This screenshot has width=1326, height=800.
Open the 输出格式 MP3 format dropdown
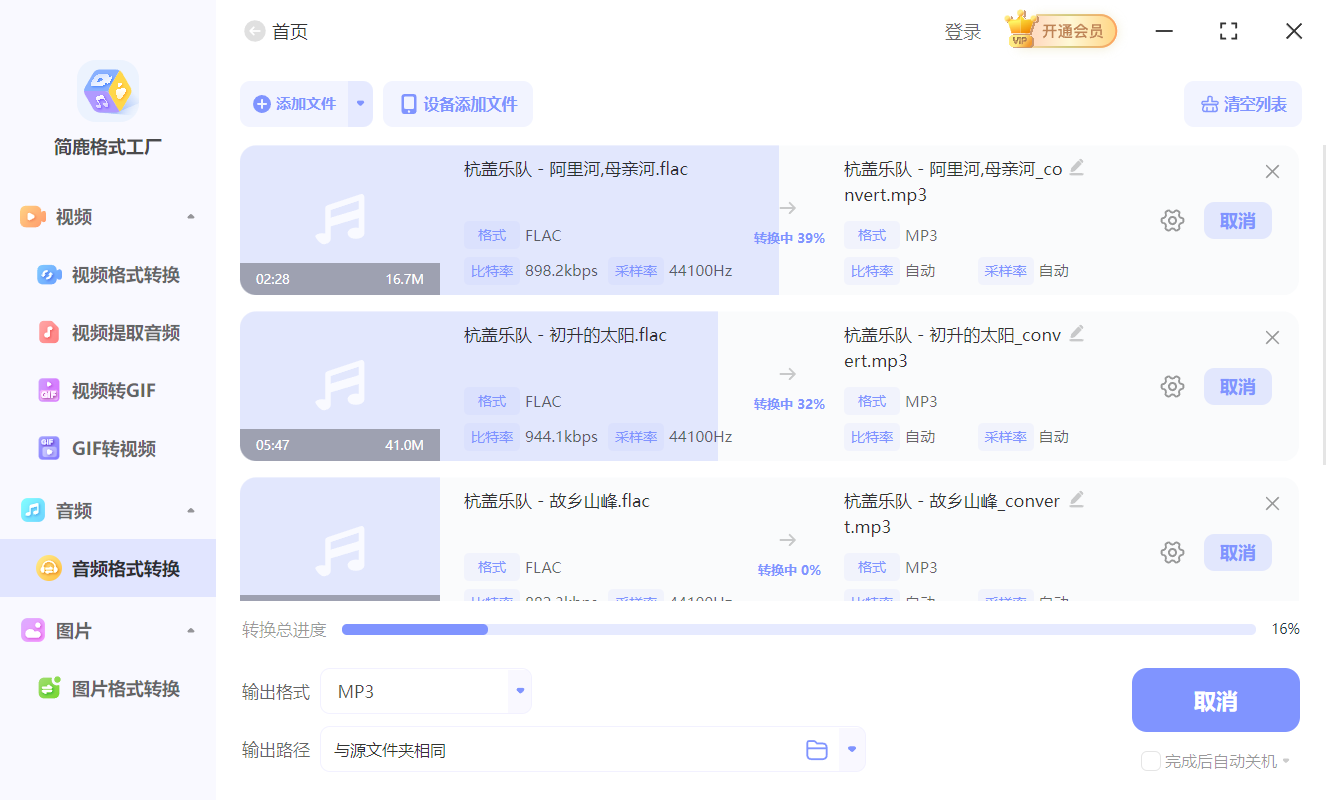[519, 691]
